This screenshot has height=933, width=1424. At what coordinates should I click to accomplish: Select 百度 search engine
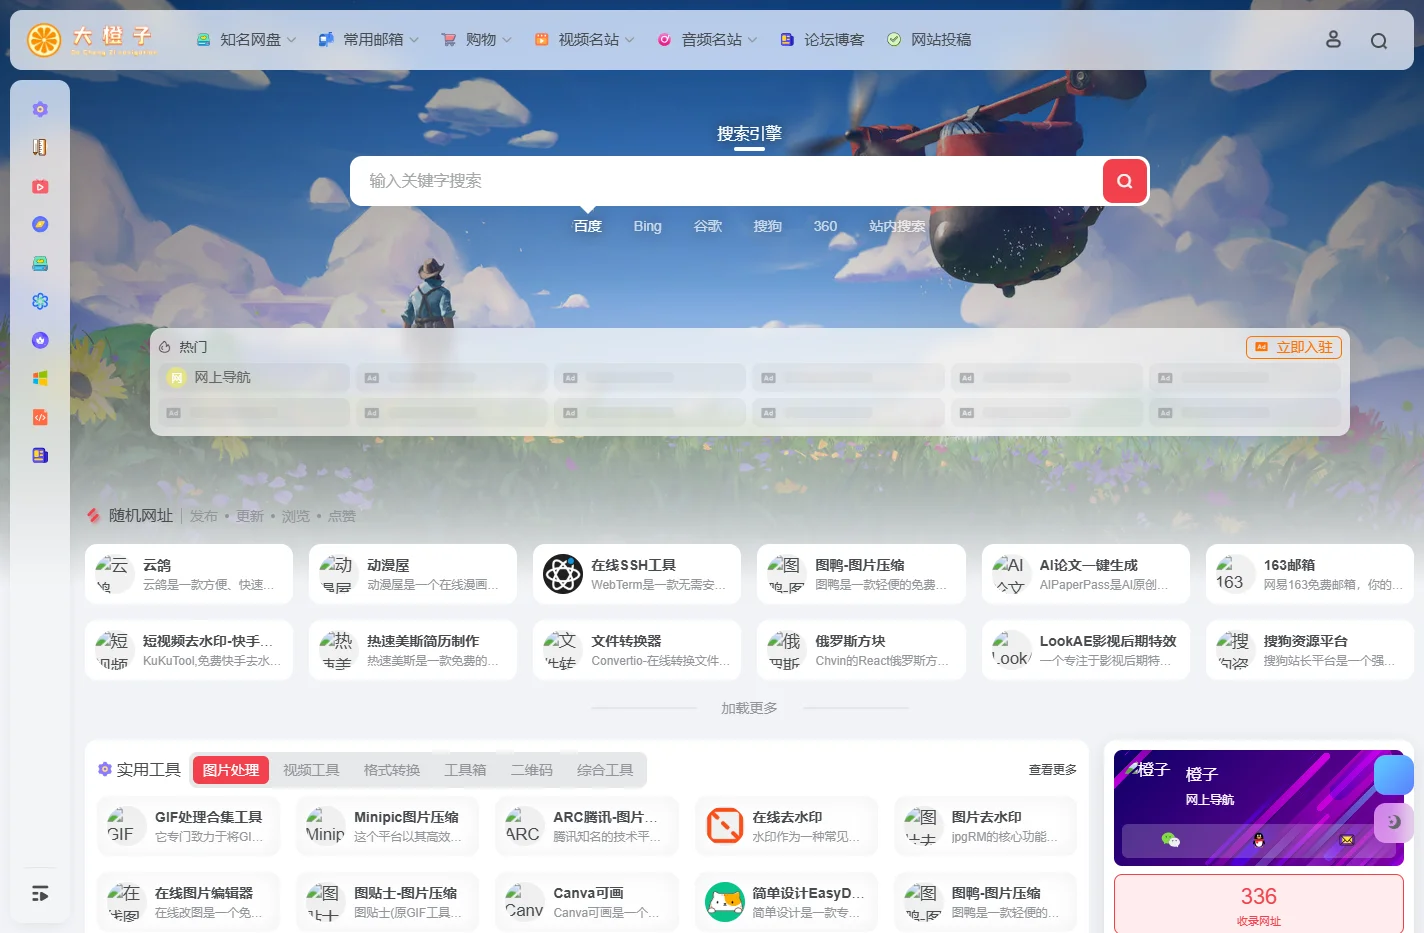pos(588,226)
